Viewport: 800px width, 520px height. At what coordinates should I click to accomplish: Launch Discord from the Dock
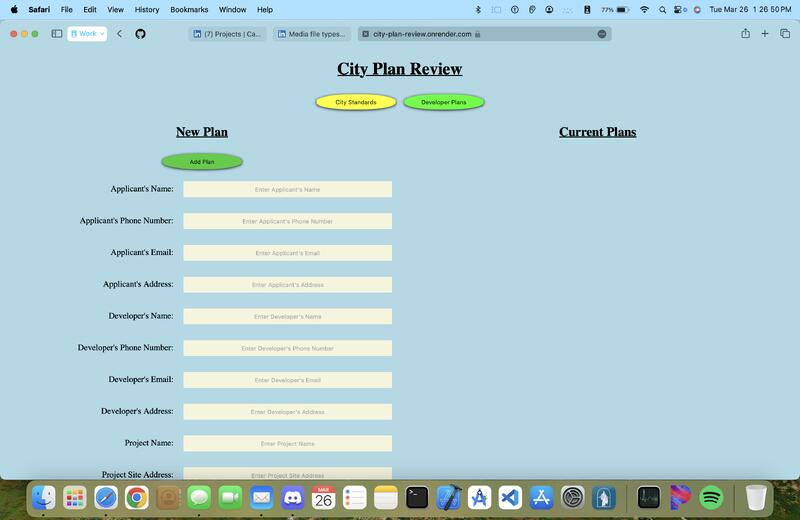click(x=293, y=497)
